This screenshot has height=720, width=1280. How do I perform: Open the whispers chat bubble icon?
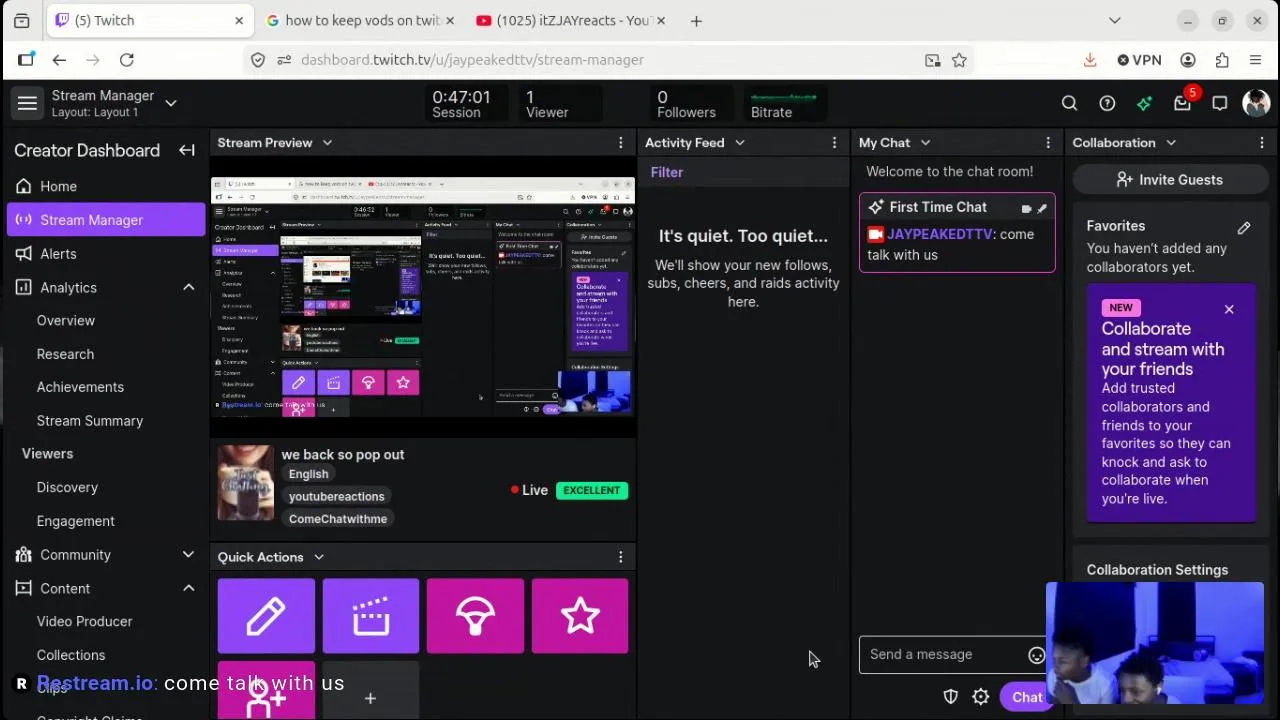coord(1220,103)
